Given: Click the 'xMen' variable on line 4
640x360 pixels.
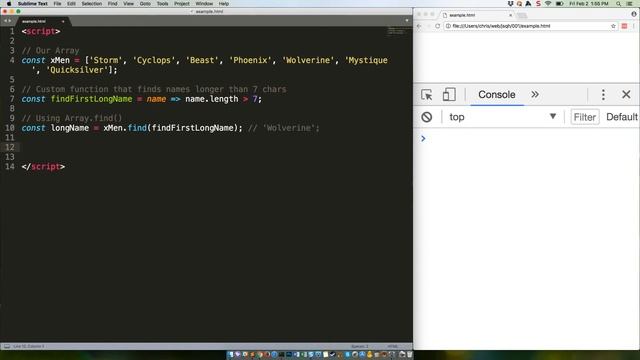Looking at the screenshot, I should [60, 60].
